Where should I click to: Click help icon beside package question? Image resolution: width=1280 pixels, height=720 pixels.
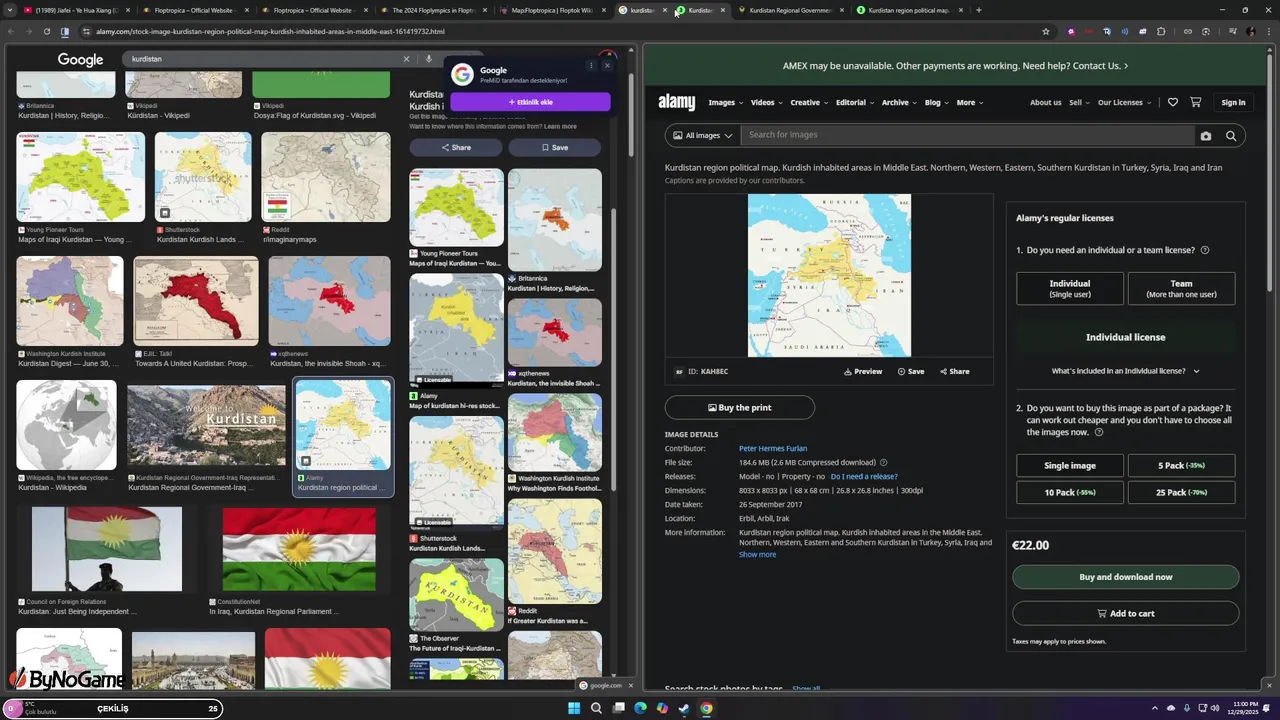[x=1098, y=433]
